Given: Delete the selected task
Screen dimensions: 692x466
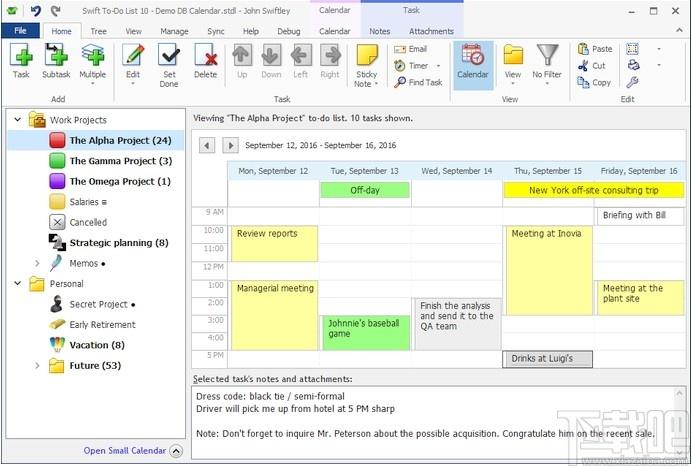Looking at the screenshot, I should [206, 62].
